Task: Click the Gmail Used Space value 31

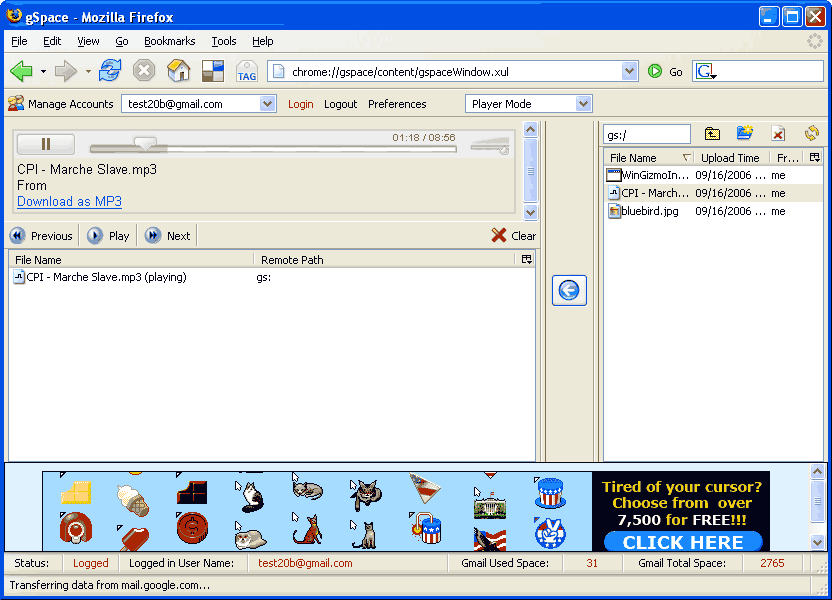Action: coord(592,563)
